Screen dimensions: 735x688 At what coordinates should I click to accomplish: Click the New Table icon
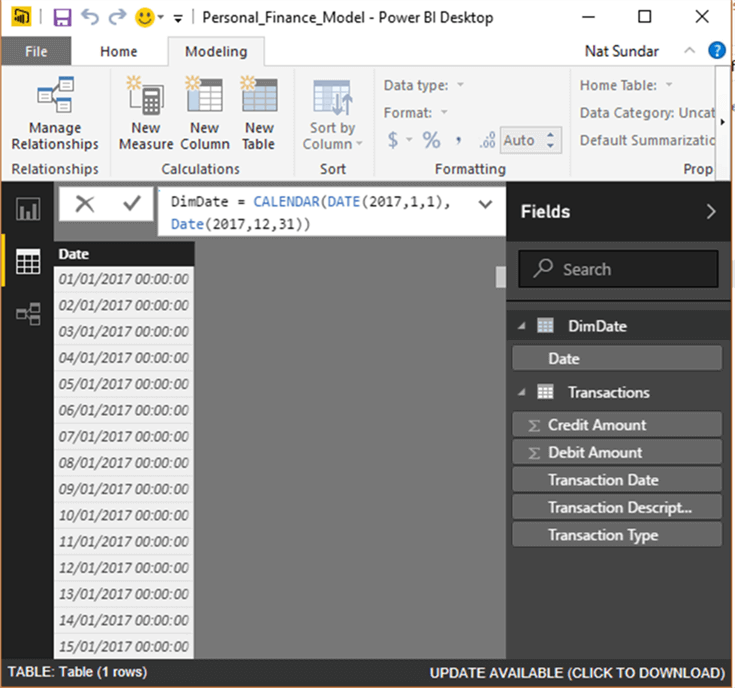click(x=259, y=114)
